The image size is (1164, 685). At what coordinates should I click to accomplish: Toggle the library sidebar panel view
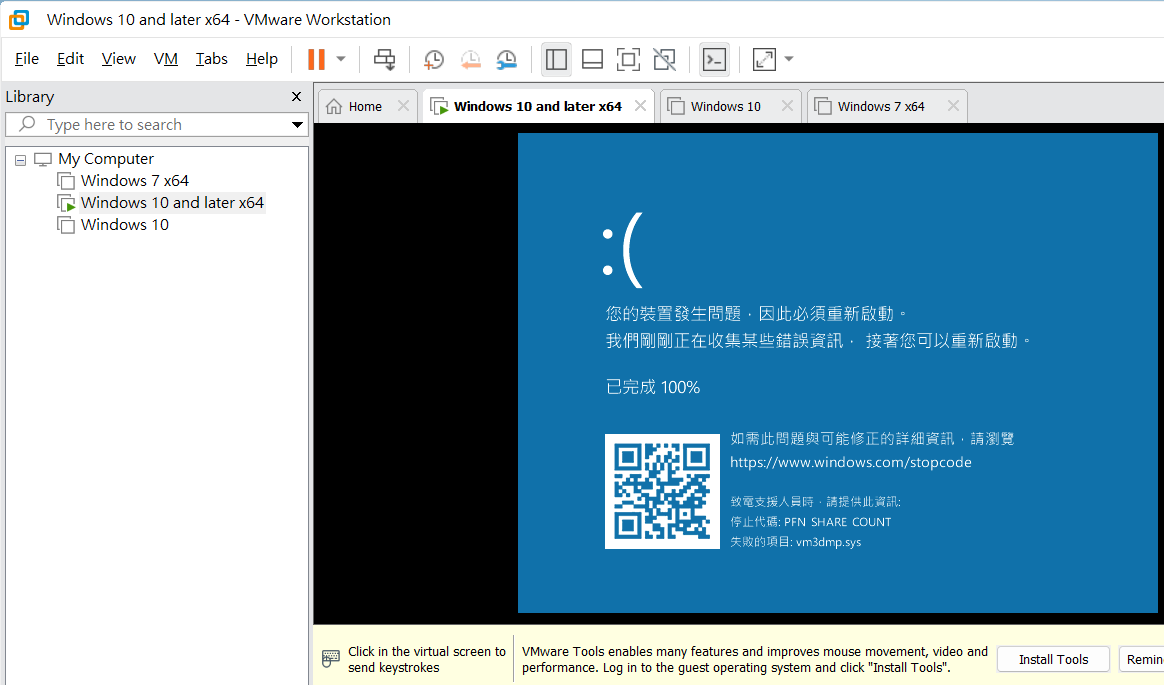[556, 59]
